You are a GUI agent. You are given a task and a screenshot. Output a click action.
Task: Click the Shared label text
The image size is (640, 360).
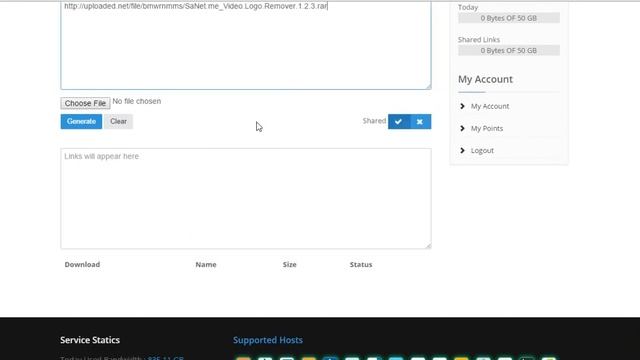[x=374, y=121]
